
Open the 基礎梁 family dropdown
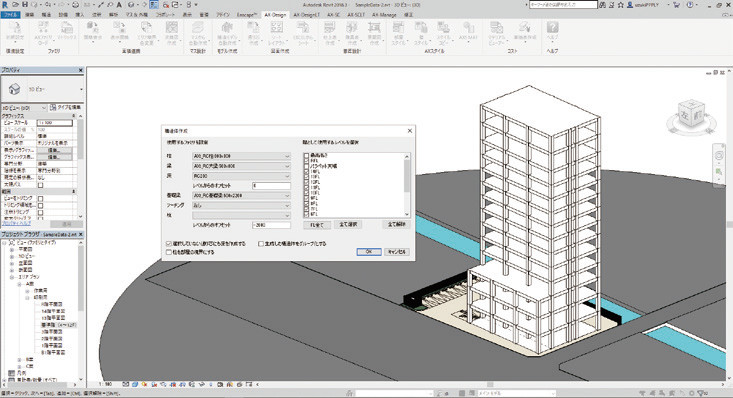241,195
